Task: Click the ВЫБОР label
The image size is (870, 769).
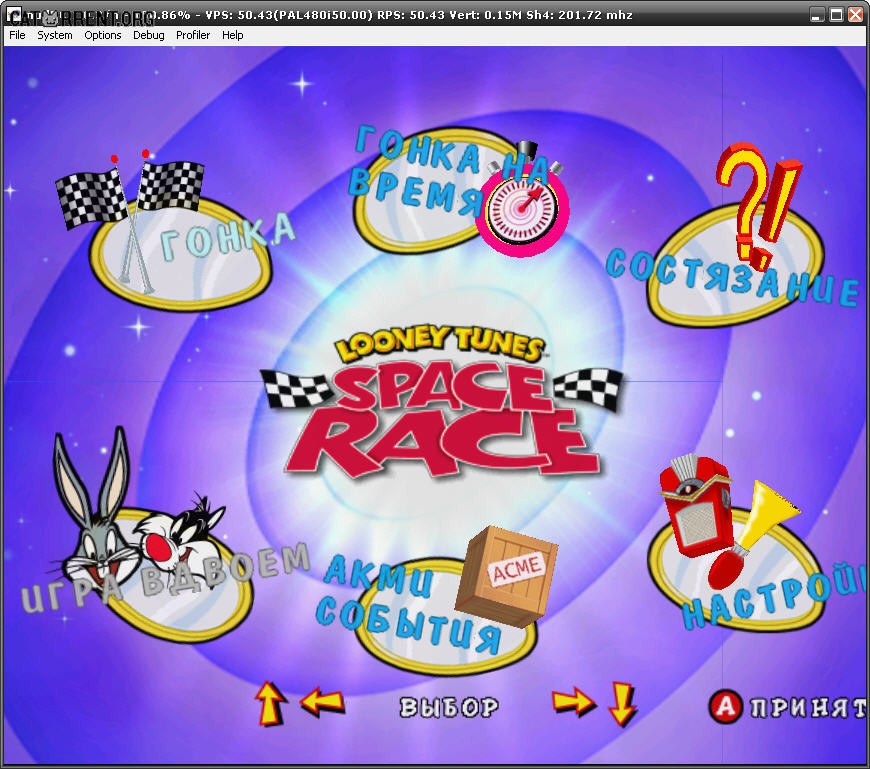Action: point(449,707)
